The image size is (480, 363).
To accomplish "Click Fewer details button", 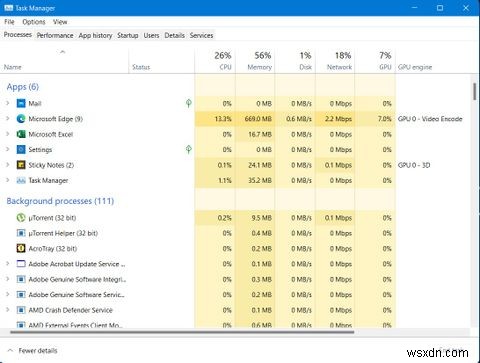I will coord(33,351).
